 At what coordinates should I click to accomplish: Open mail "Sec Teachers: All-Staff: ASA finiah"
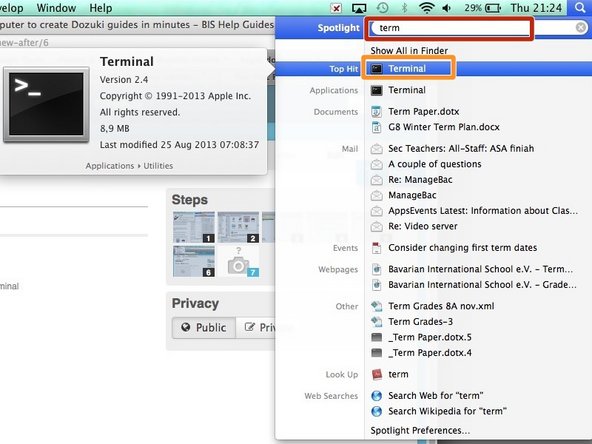tap(452, 149)
